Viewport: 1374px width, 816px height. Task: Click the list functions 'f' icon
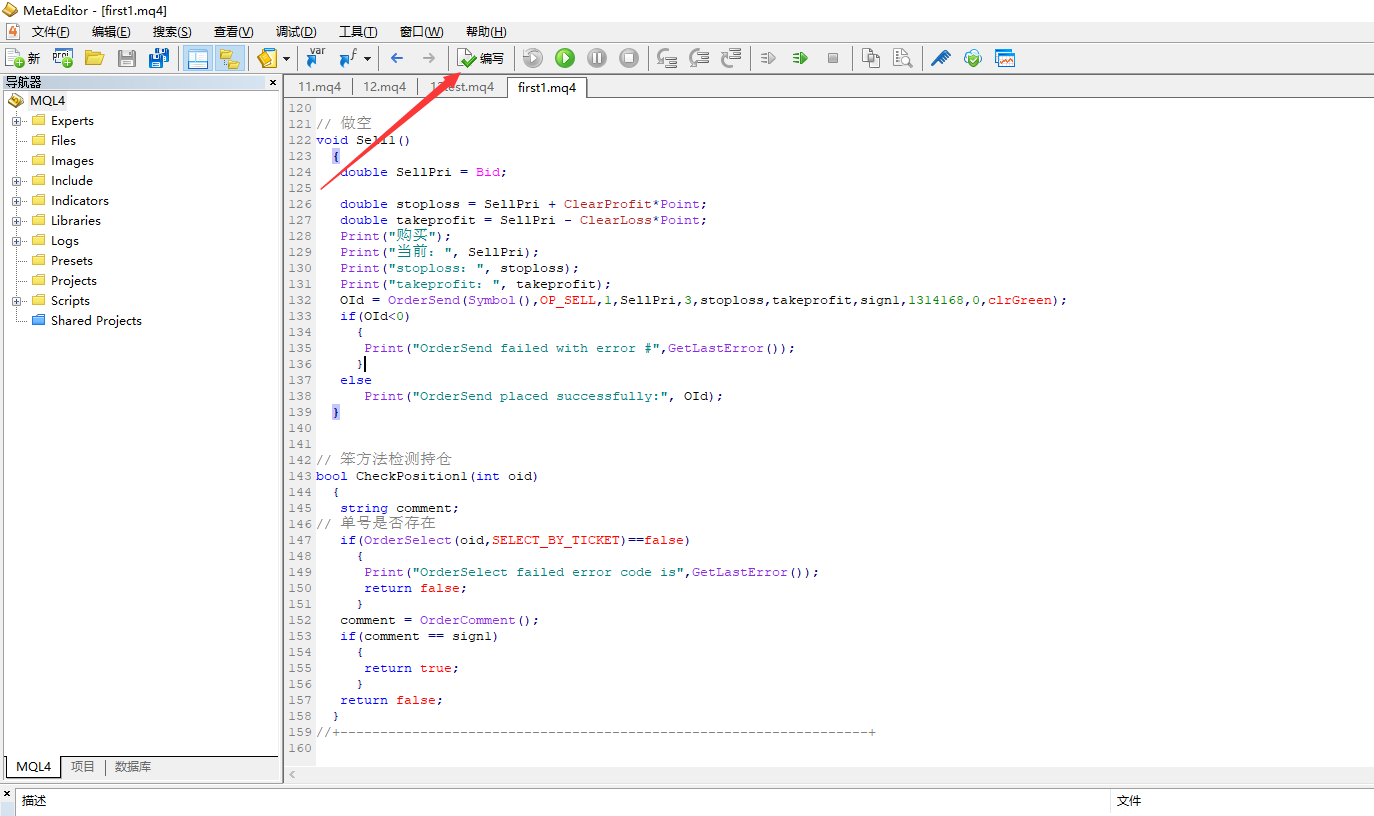[x=348, y=58]
